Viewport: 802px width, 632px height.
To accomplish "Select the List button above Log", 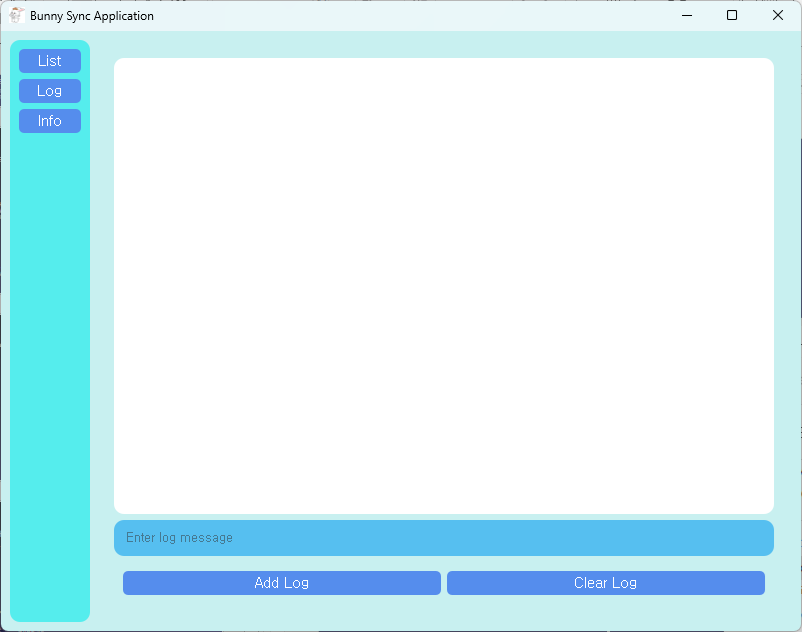I will [50, 61].
